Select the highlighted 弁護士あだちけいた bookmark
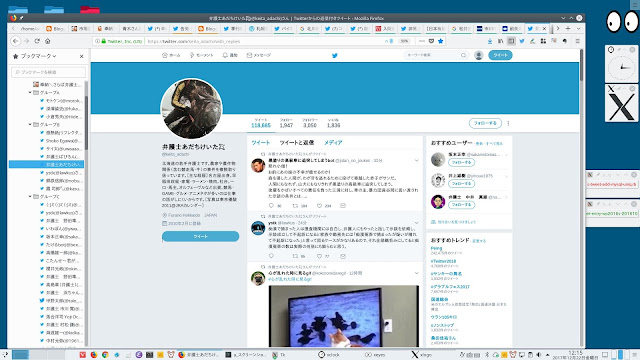640x360 pixels. click(46, 164)
